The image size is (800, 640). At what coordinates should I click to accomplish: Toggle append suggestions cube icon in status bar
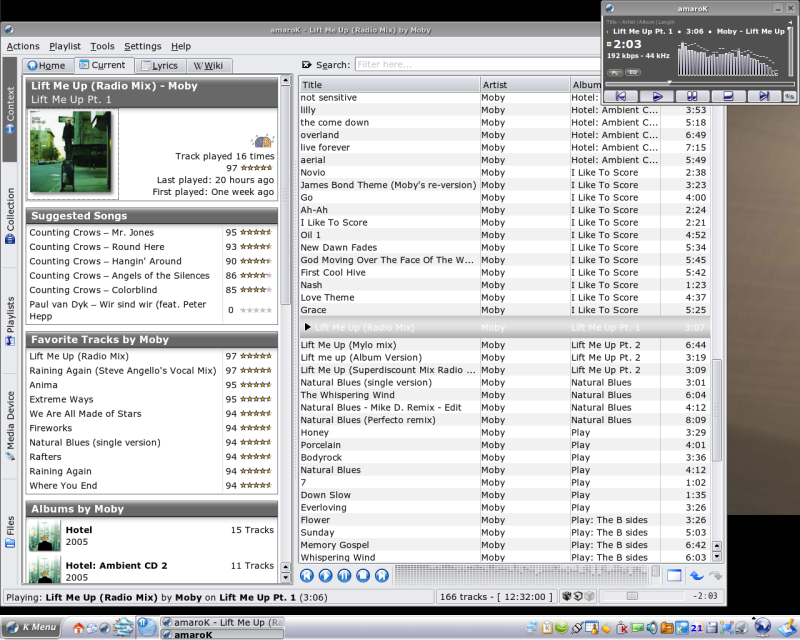click(589, 596)
